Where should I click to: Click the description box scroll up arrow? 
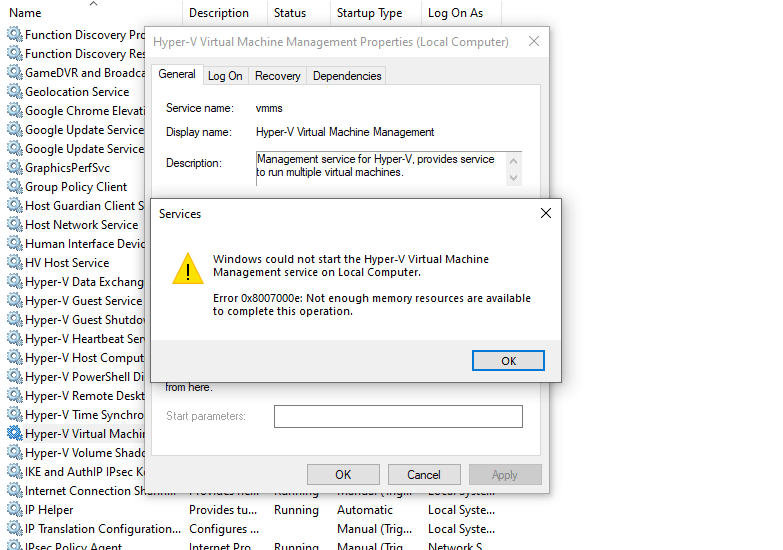(x=513, y=161)
